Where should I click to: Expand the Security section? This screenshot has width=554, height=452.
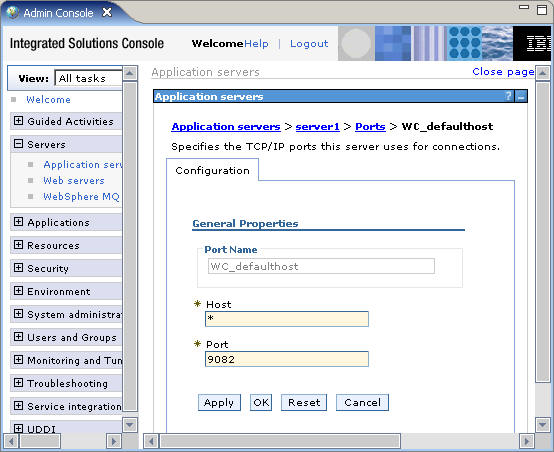[18, 268]
